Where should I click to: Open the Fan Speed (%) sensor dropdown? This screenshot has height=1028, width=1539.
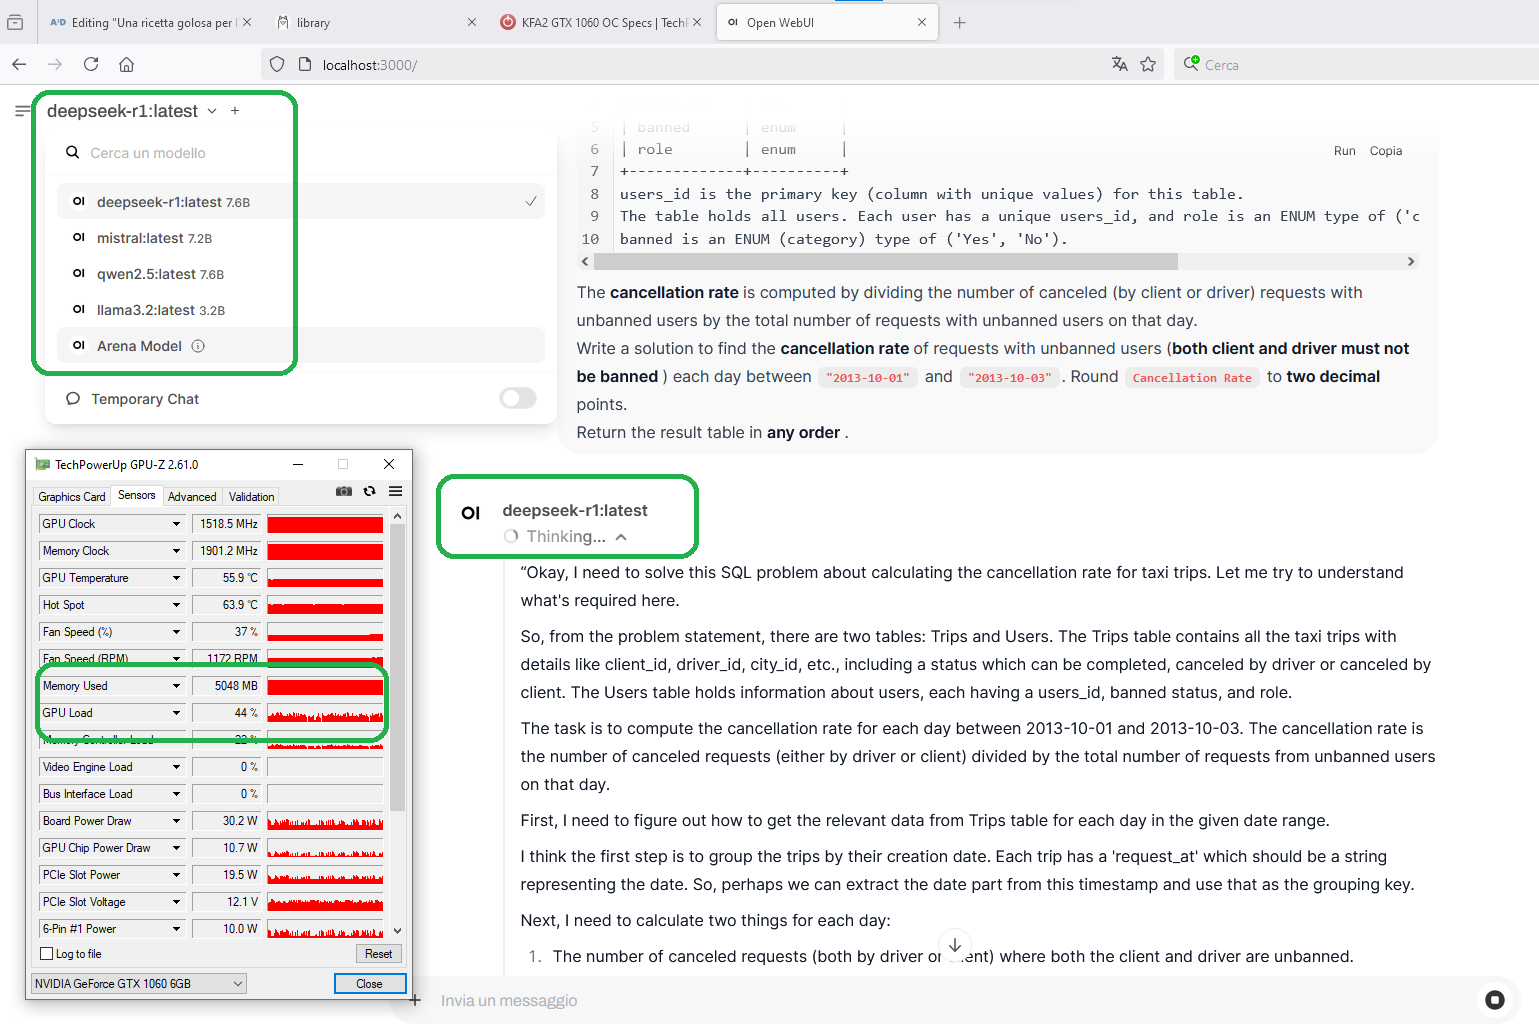tap(177, 632)
